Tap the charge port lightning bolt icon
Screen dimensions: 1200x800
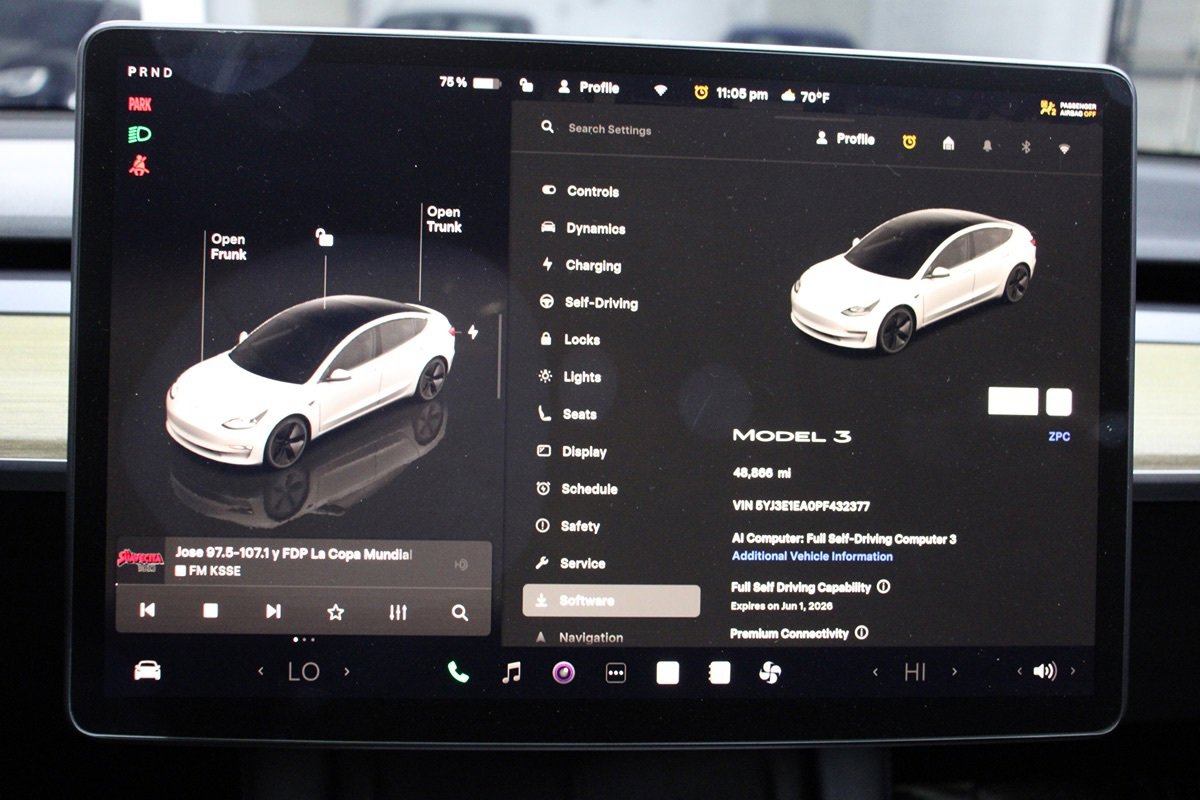click(x=473, y=332)
